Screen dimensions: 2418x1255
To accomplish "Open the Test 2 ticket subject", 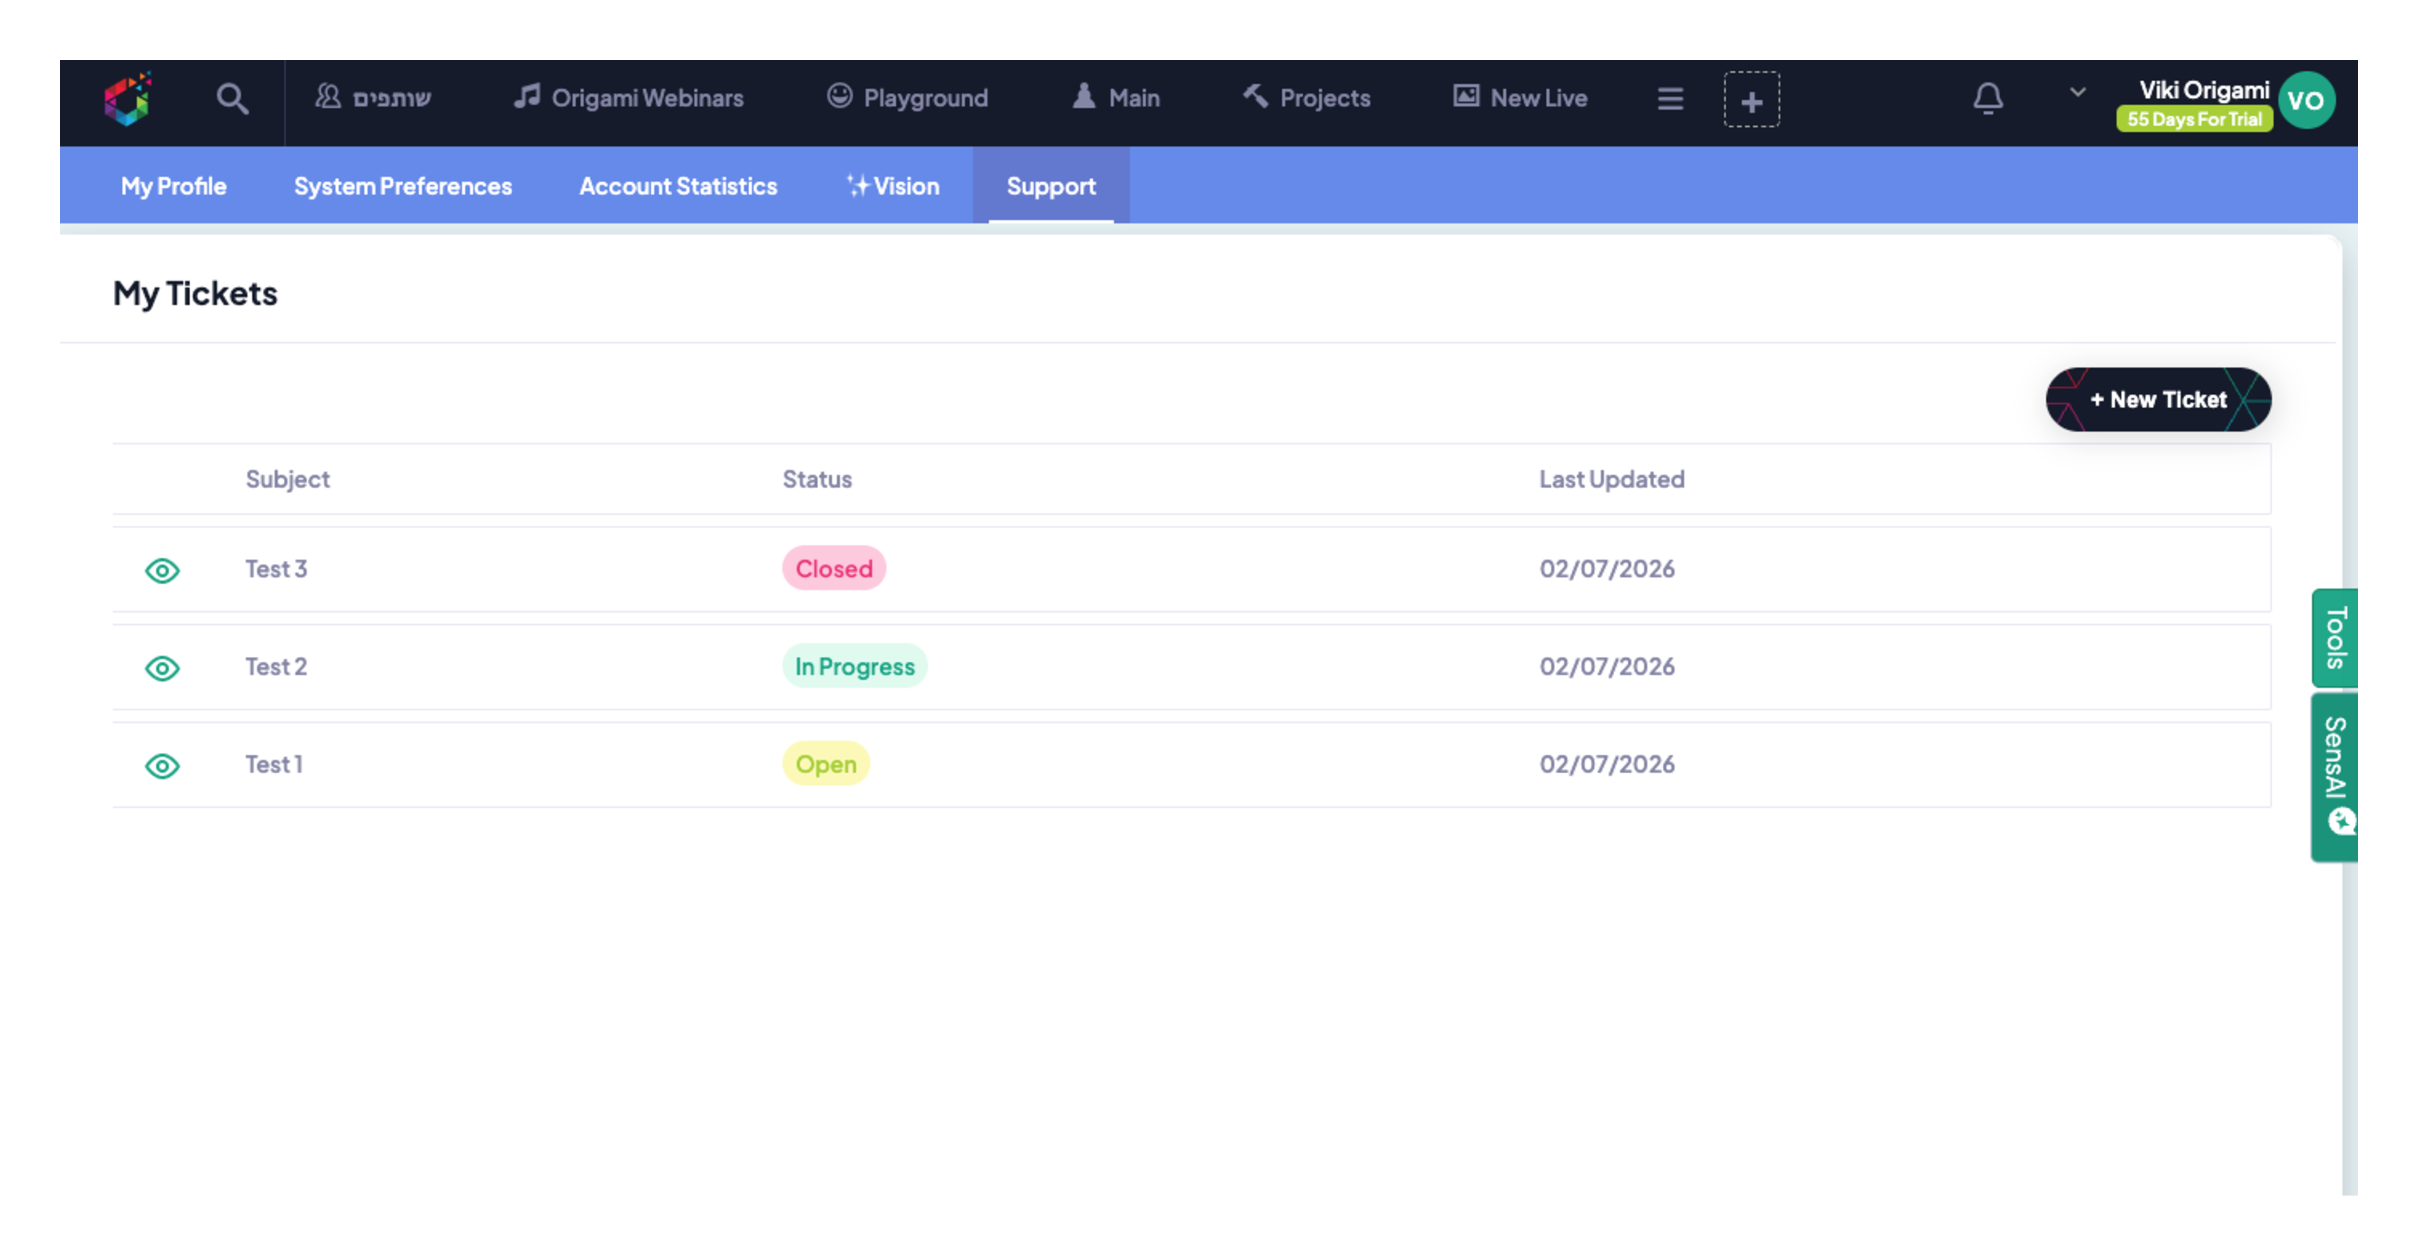I will click(x=276, y=667).
